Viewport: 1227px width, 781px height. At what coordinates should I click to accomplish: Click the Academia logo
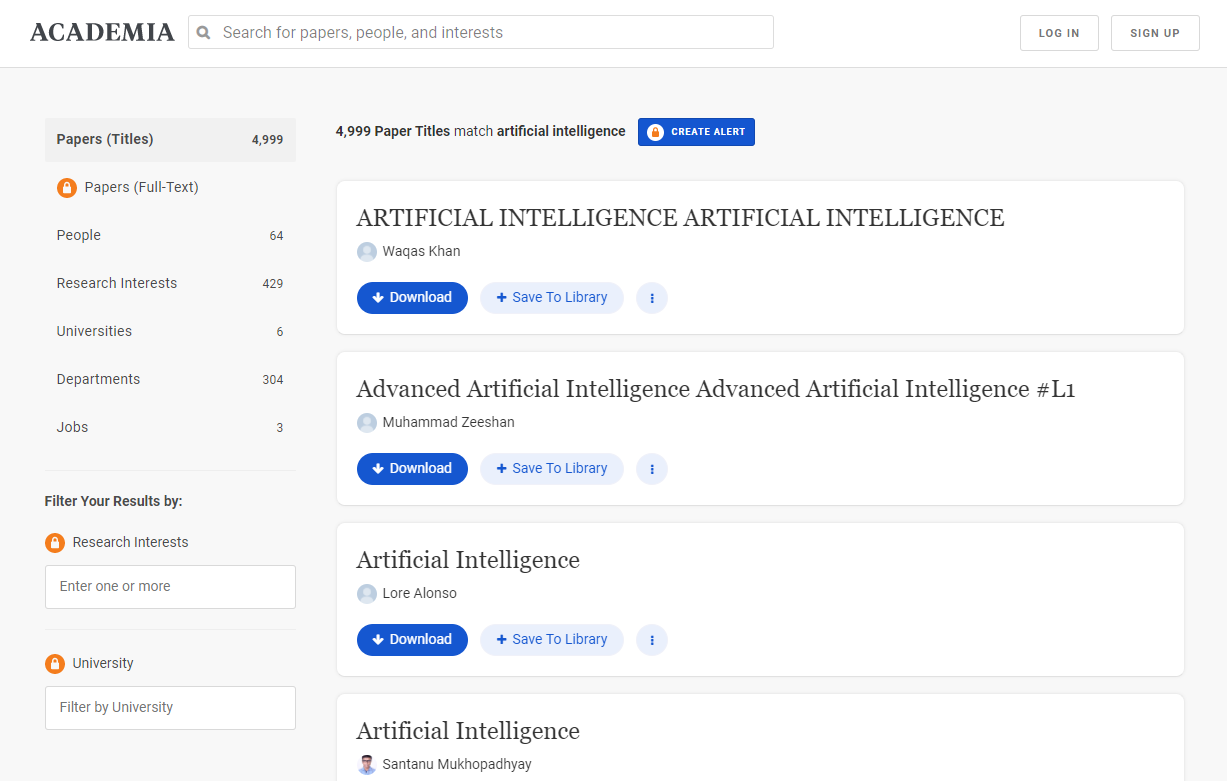[x=102, y=33]
